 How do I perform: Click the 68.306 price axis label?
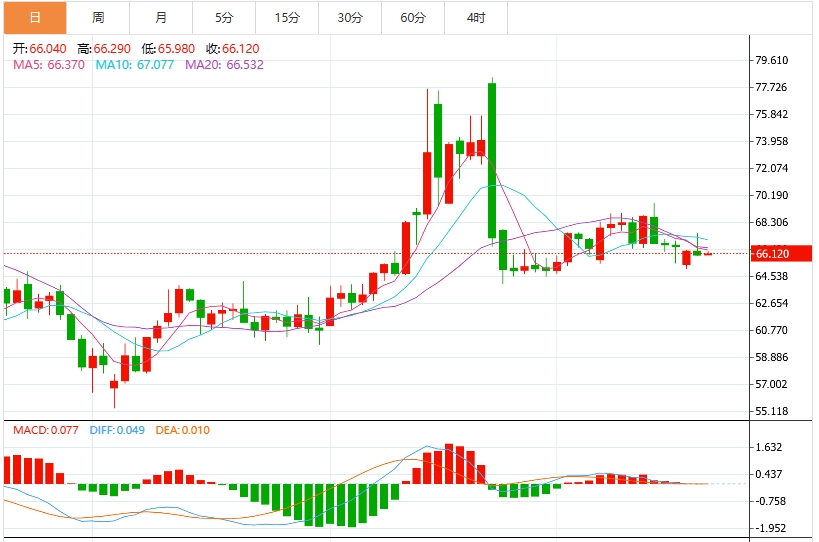click(772, 222)
